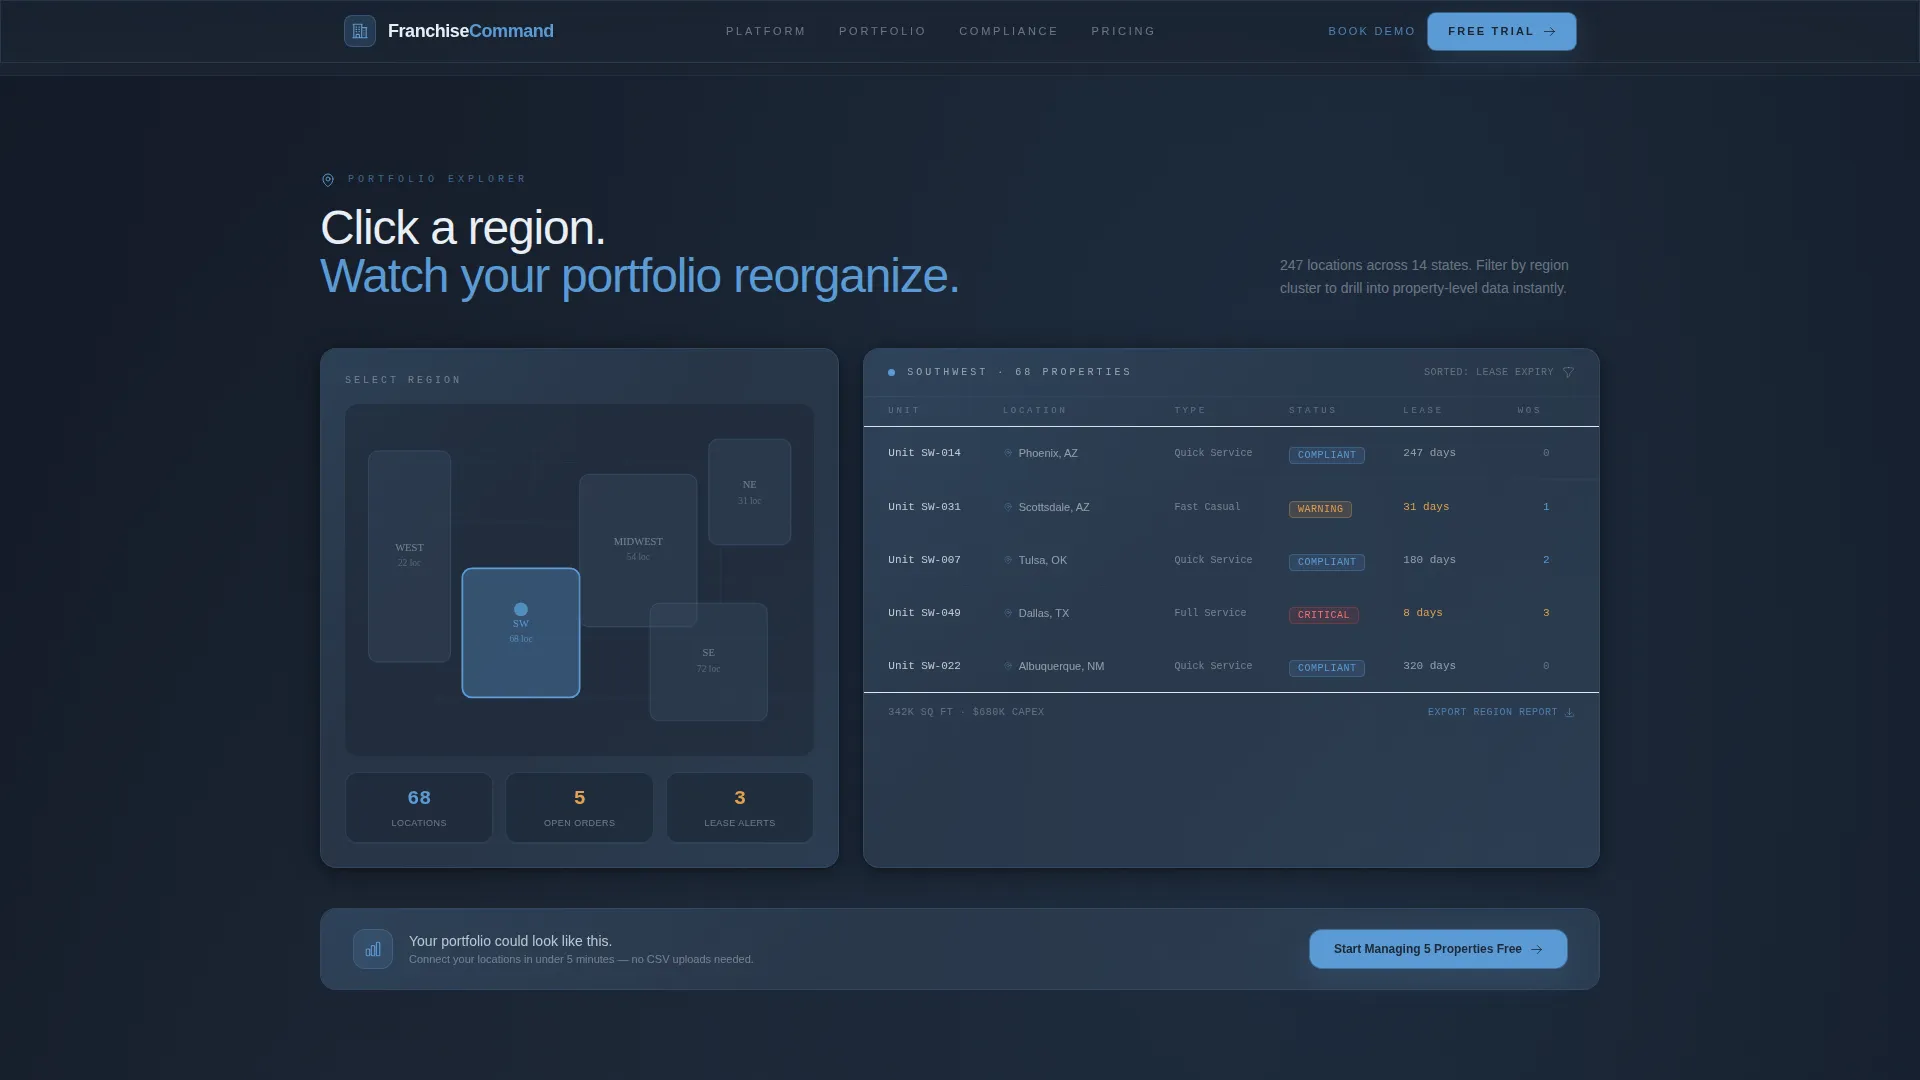This screenshot has height=1080, width=1920.
Task: Click the blue dot beside the Southwest heading
Action: click(x=892, y=372)
